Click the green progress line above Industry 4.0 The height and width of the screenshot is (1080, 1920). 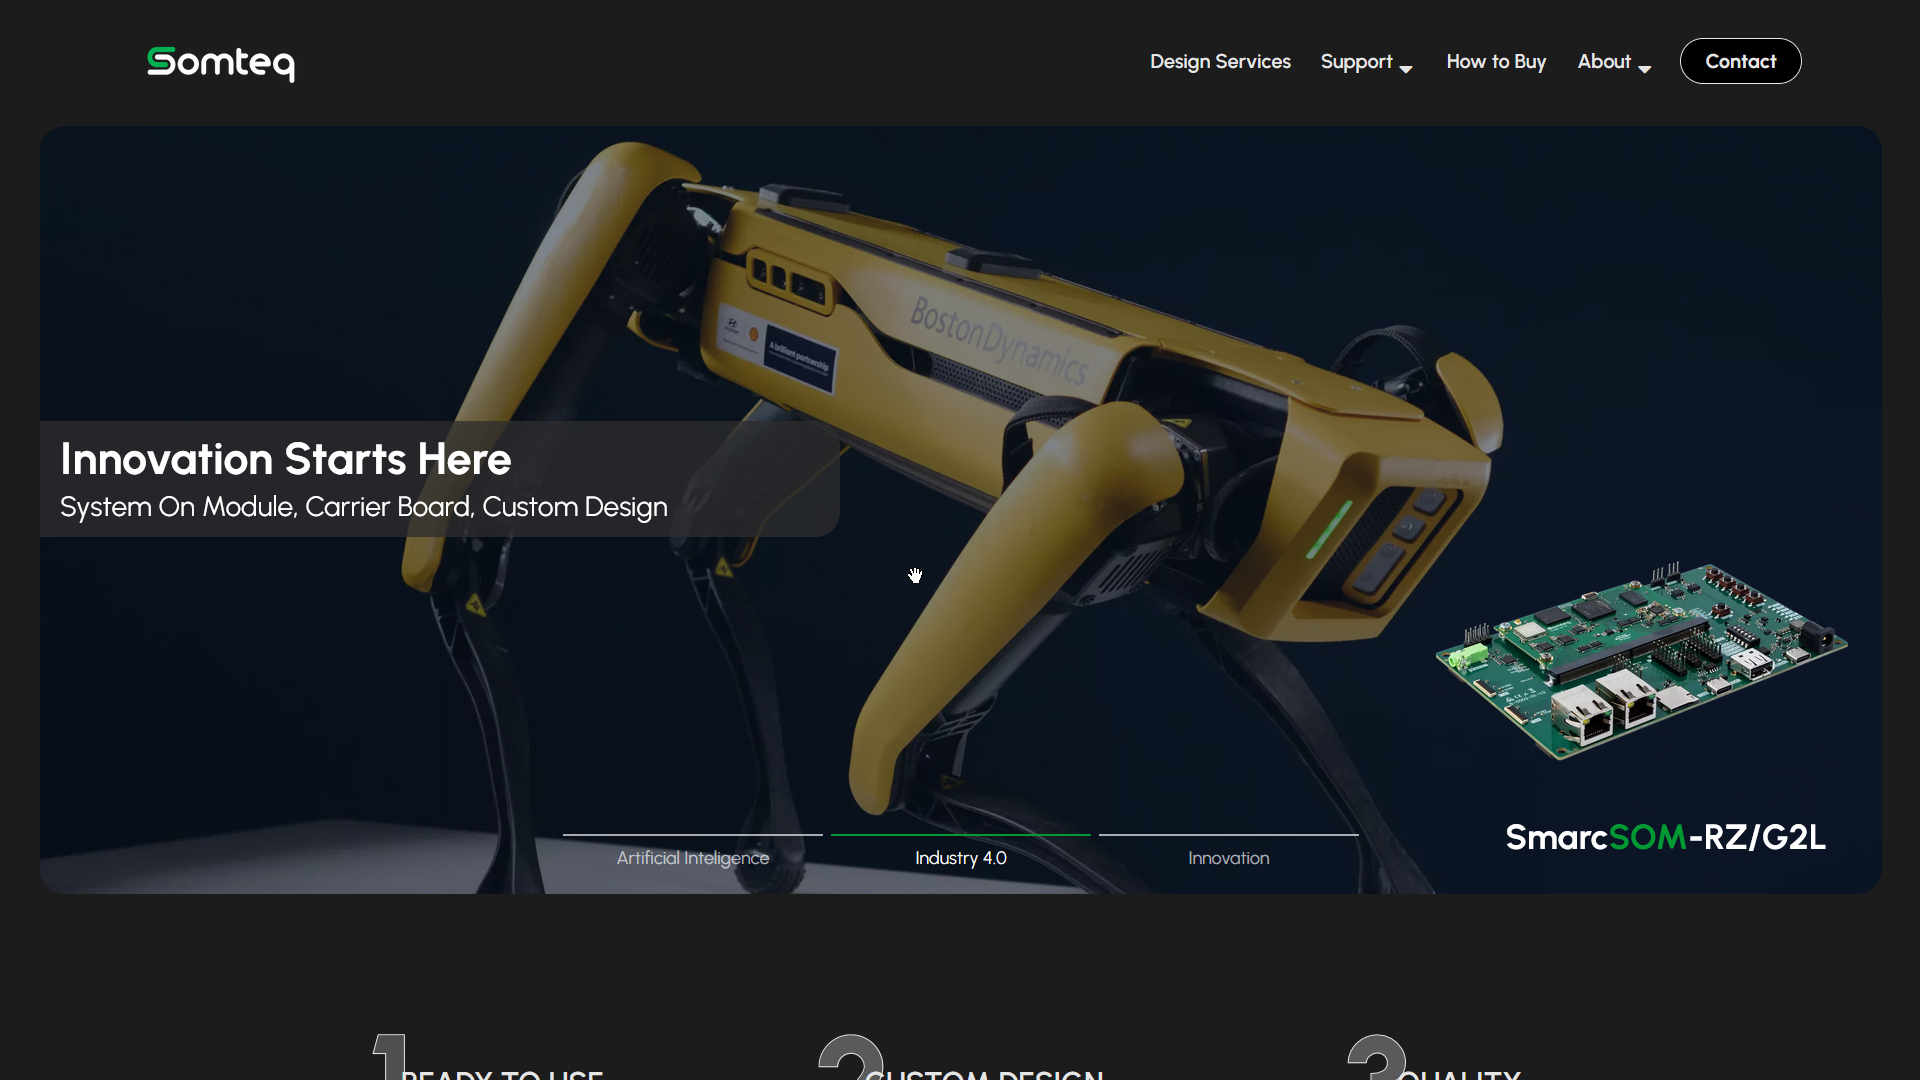[960, 834]
